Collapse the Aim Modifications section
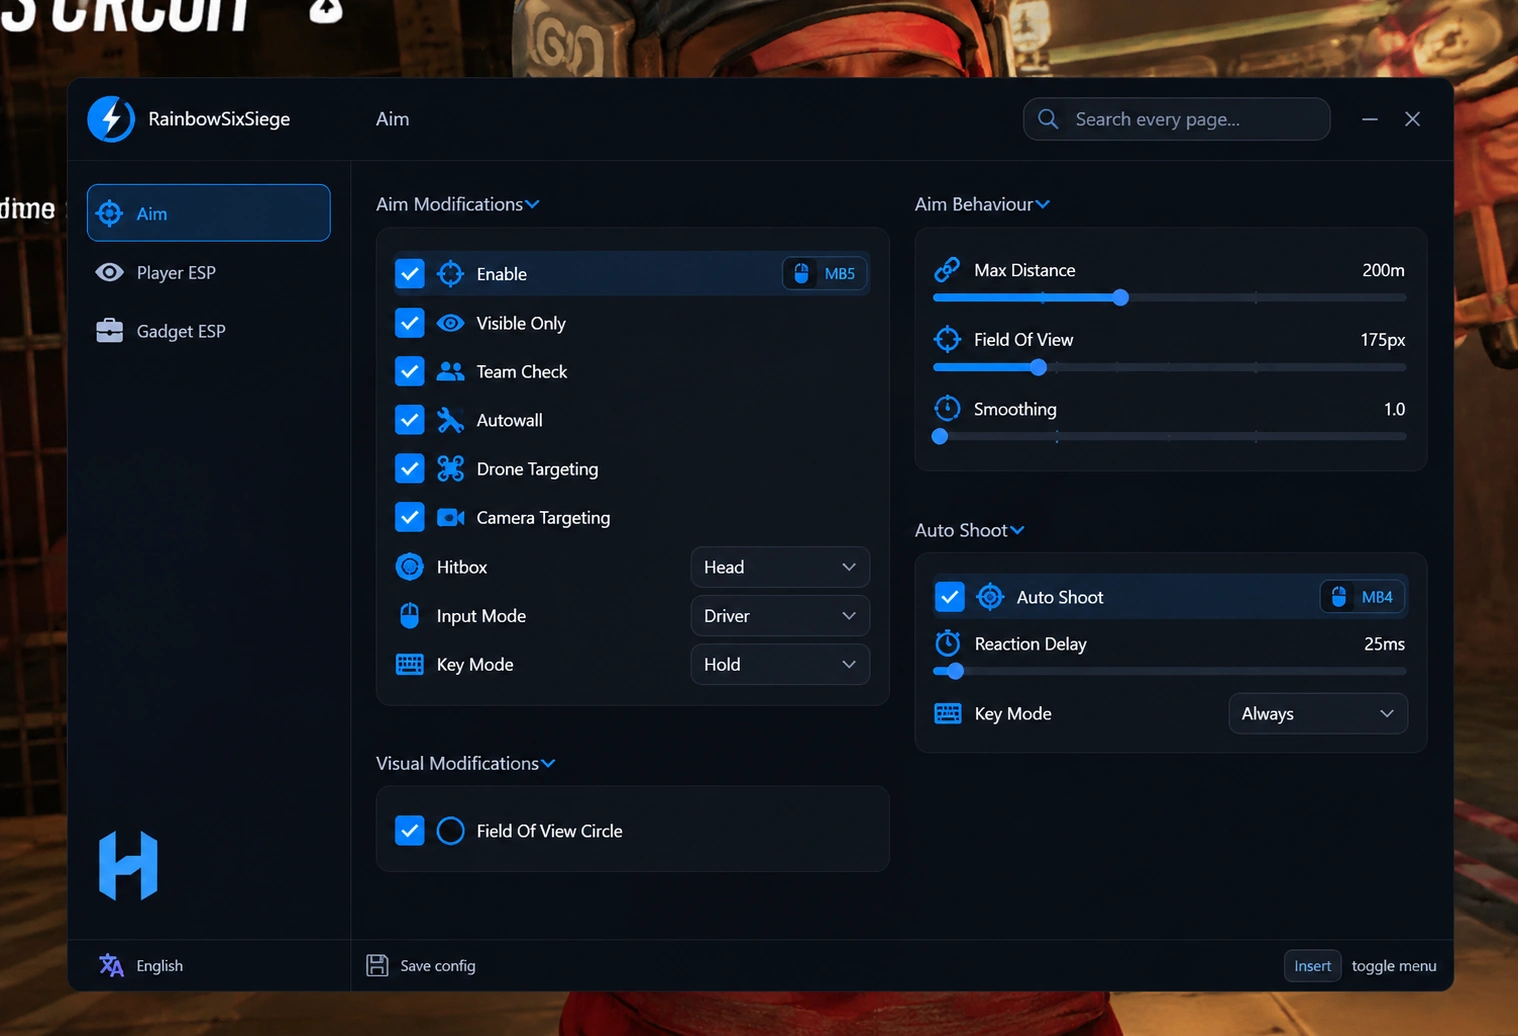Viewport: 1518px width, 1036px height. pos(458,204)
